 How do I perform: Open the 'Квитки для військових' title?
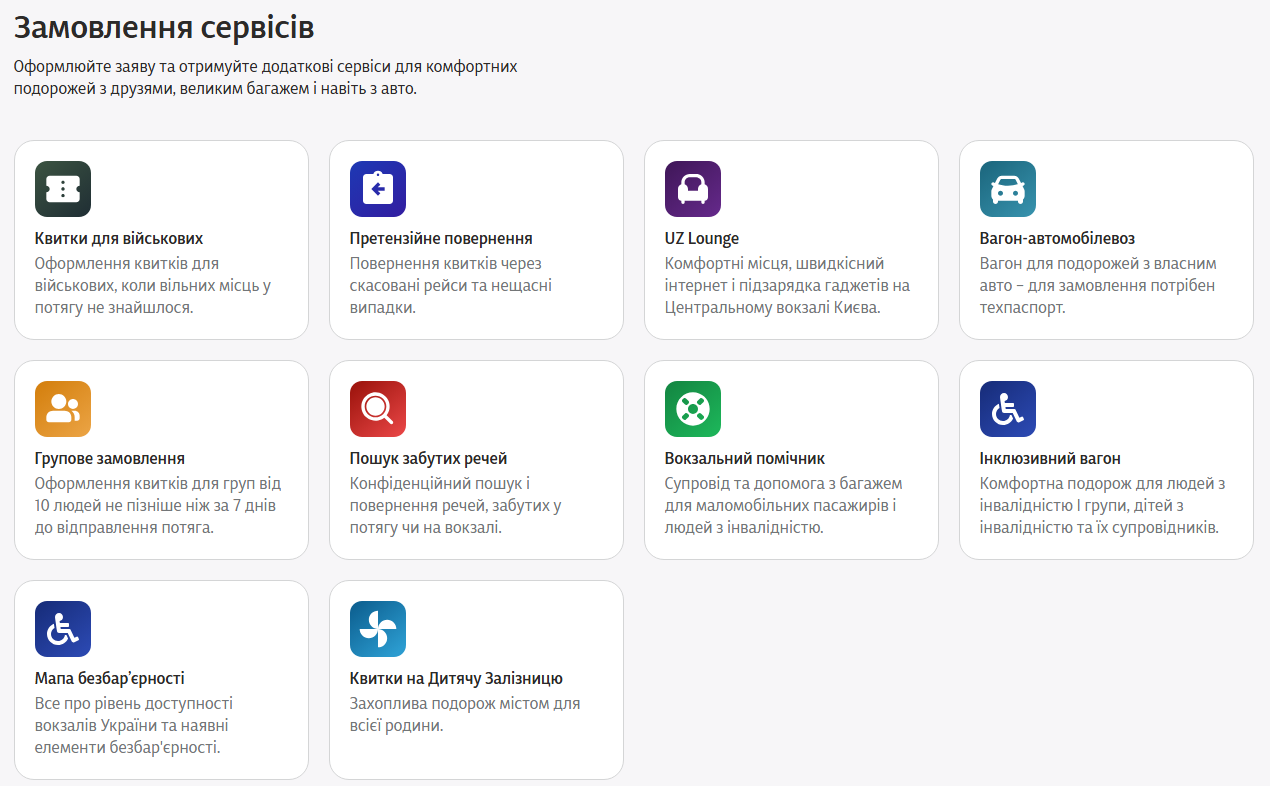click(119, 239)
